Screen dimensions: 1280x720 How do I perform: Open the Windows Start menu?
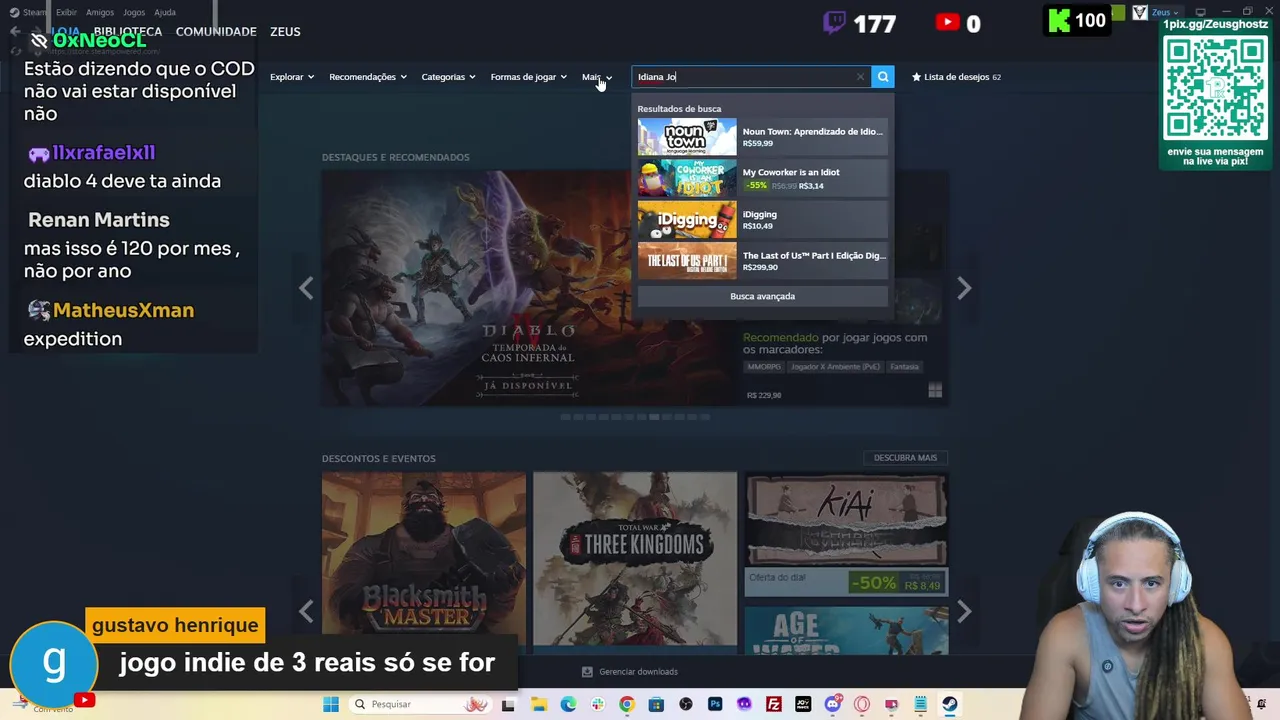pyautogui.click(x=331, y=704)
